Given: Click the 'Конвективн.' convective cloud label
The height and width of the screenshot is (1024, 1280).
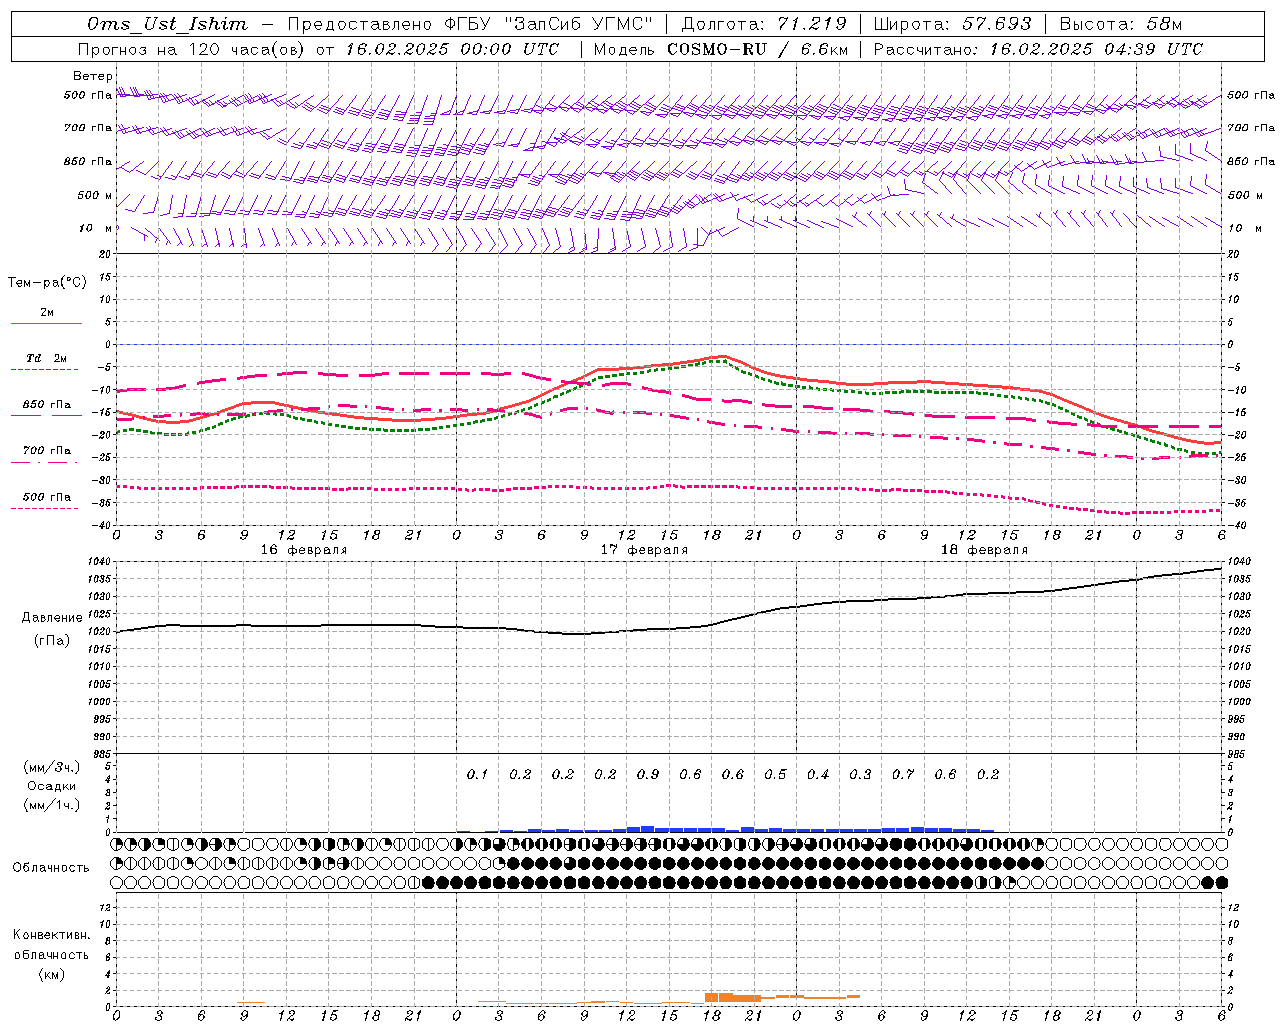Looking at the screenshot, I should click(51, 935).
